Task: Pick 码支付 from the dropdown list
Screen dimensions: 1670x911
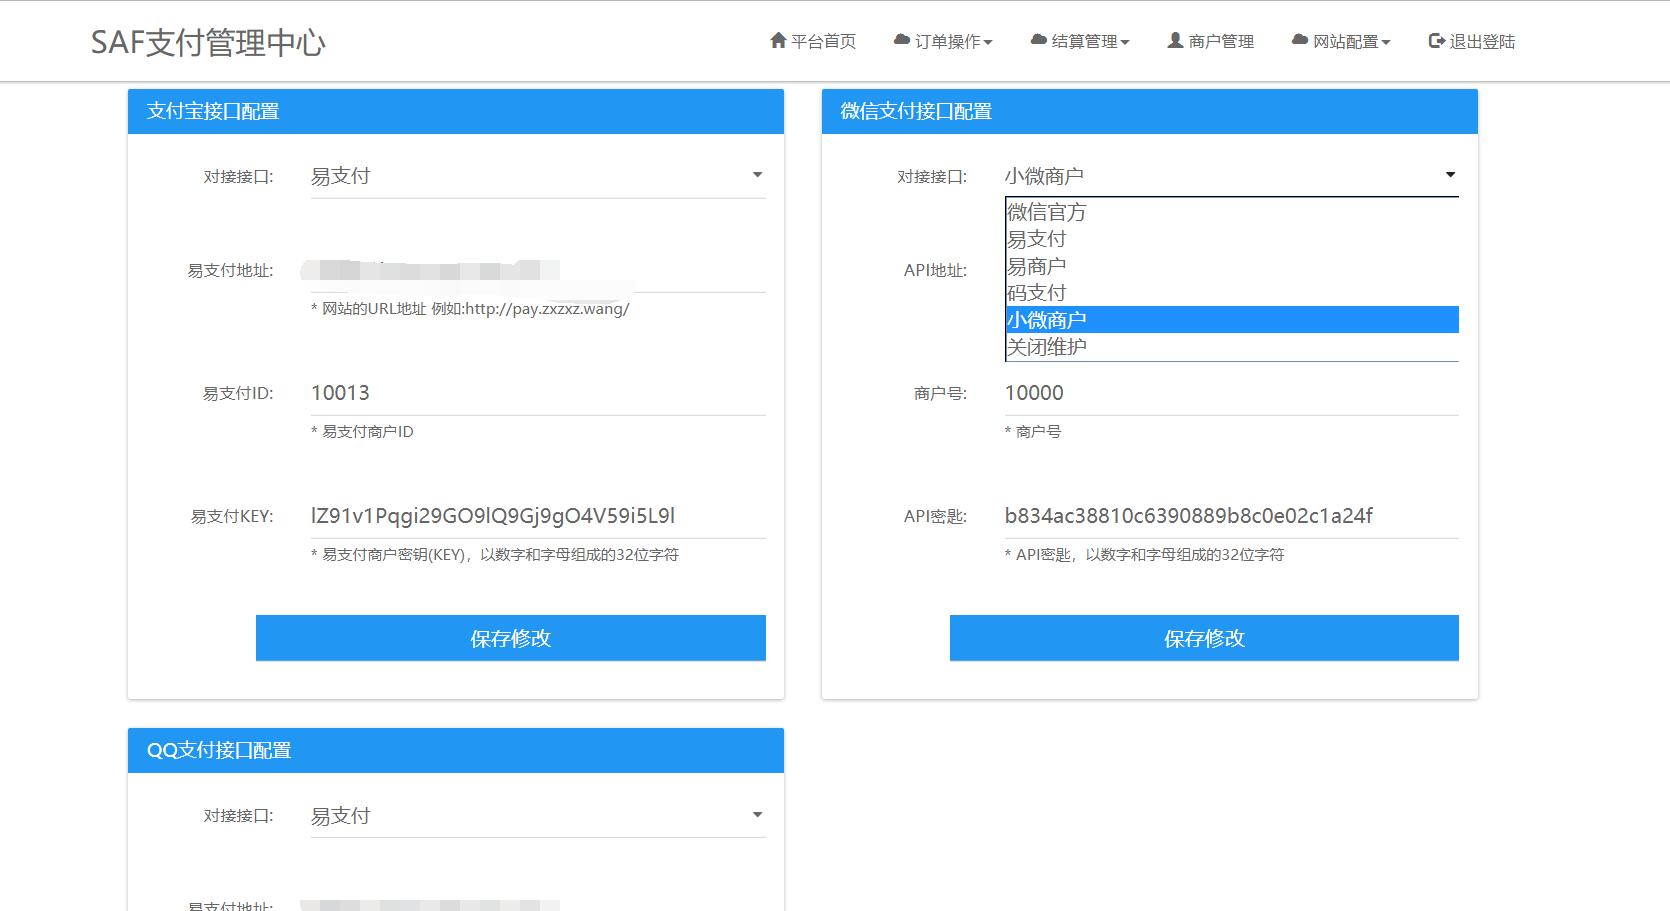Action: 1231,293
